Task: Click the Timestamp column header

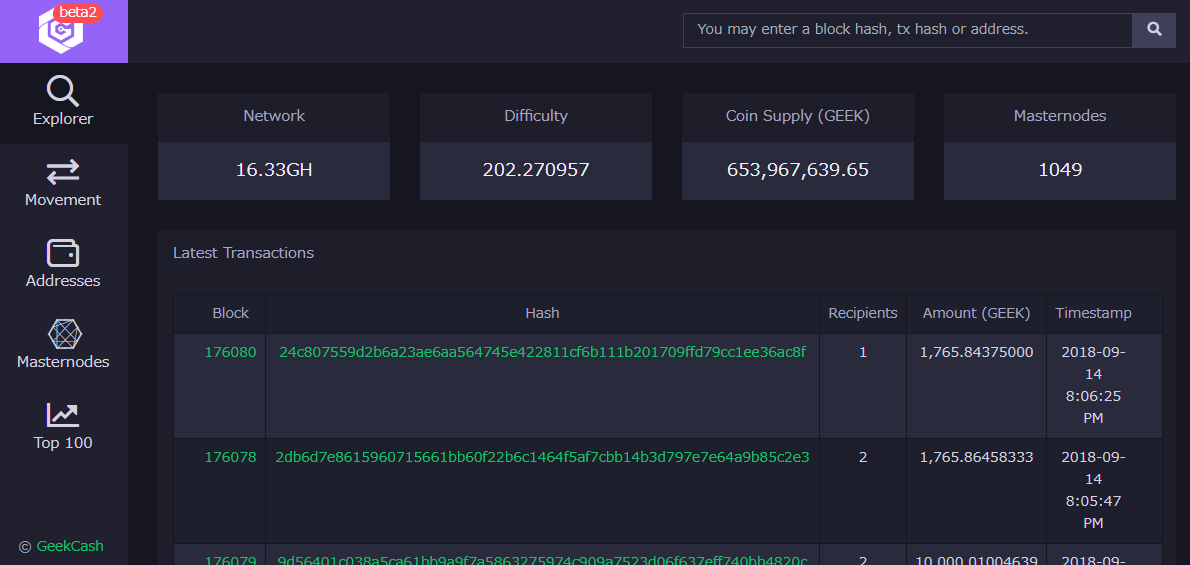Action: pyautogui.click(x=1094, y=313)
